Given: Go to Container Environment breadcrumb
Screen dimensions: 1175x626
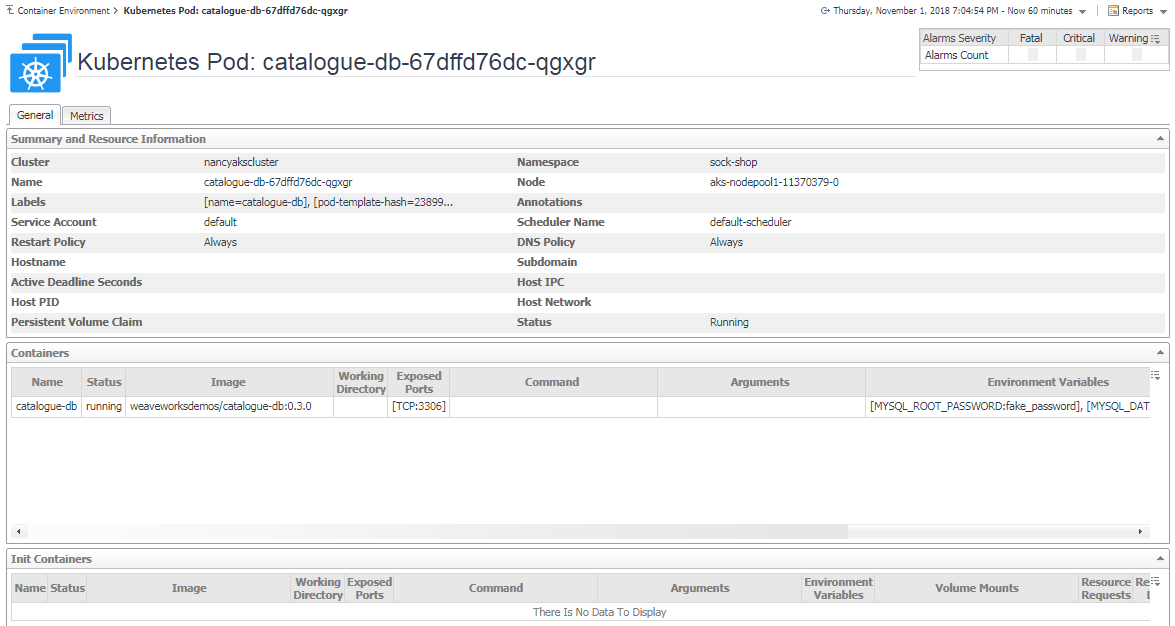Looking at the screenshot, I should coord(63,10).
